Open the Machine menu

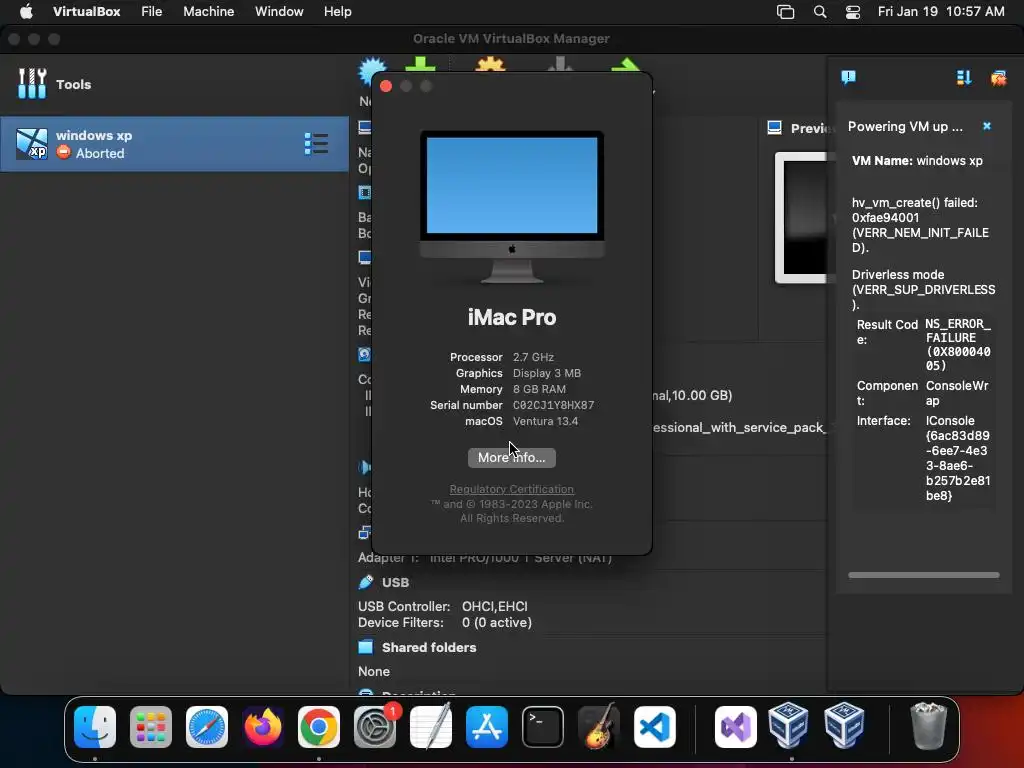208,11
